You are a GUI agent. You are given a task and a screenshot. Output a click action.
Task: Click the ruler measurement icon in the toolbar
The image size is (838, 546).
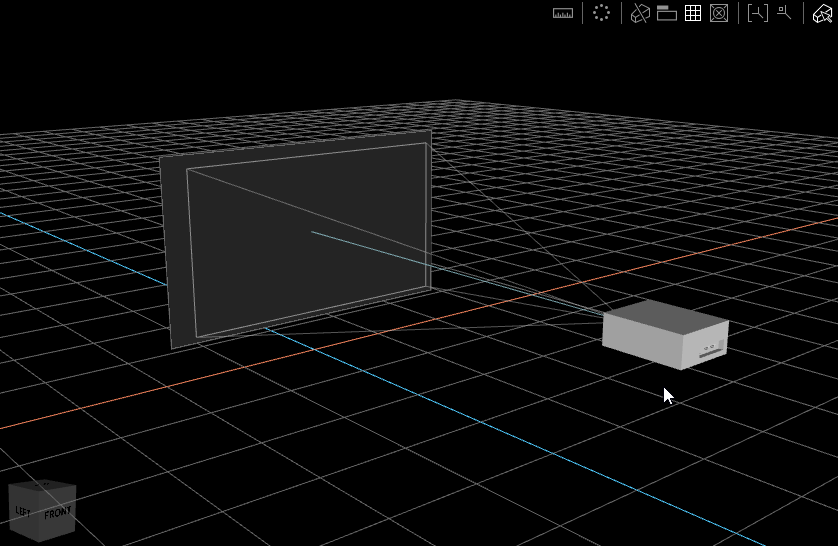pyautogui.click(x=563, y=13)
